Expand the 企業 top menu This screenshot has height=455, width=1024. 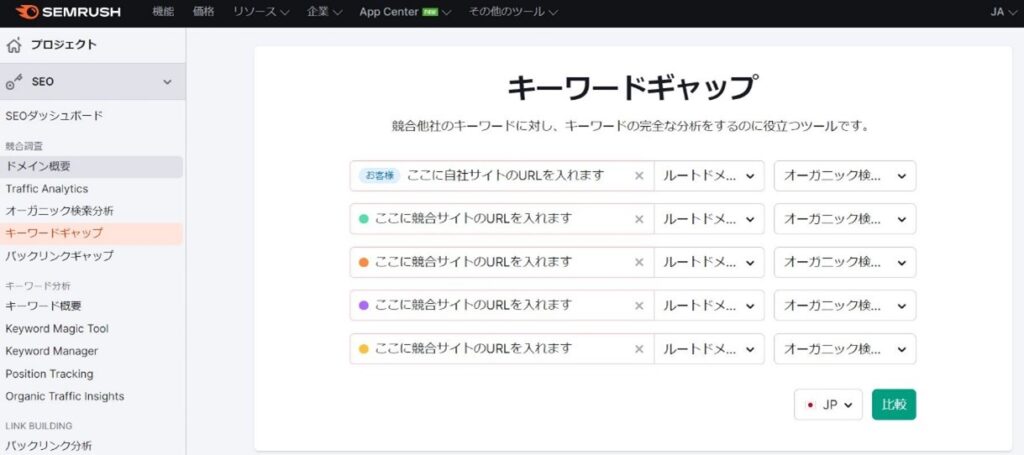click(325, 12)
